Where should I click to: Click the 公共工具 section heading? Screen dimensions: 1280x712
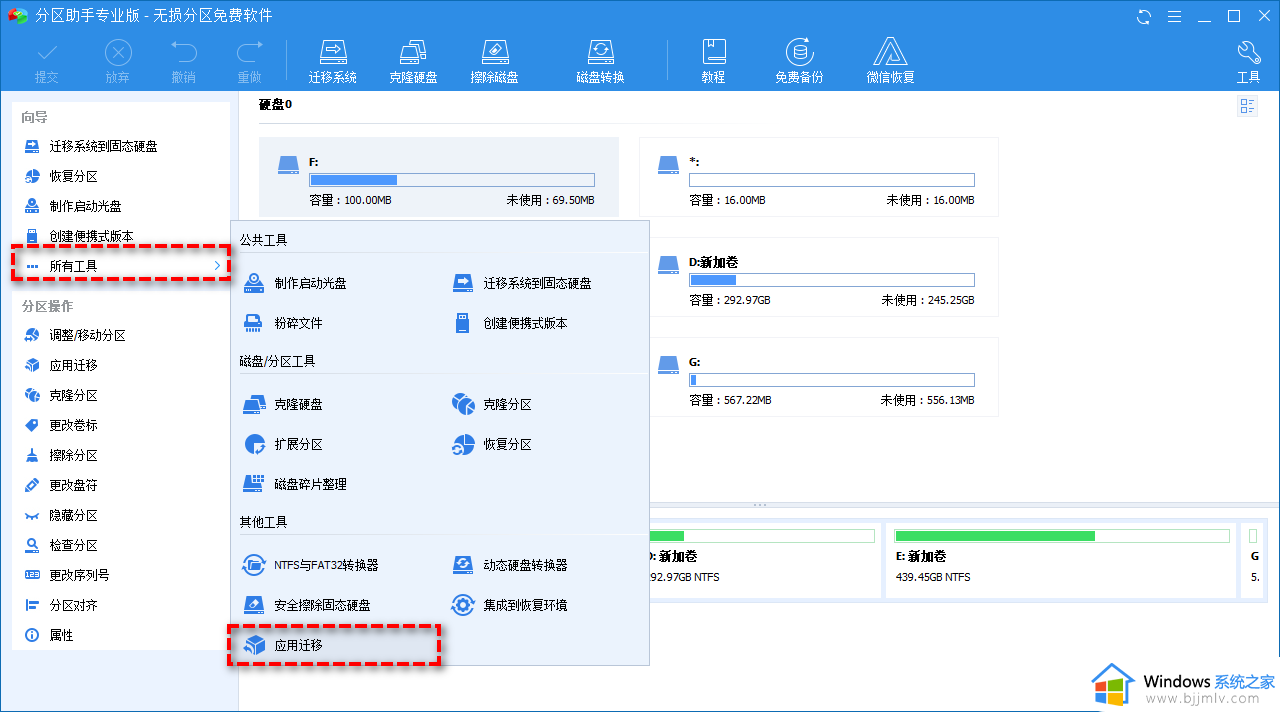coord(263,240)
